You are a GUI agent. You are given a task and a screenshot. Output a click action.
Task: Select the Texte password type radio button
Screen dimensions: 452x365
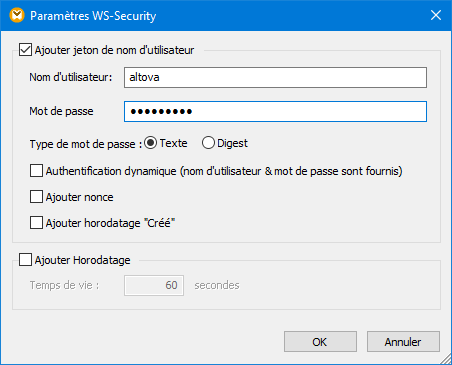point(150,143)
